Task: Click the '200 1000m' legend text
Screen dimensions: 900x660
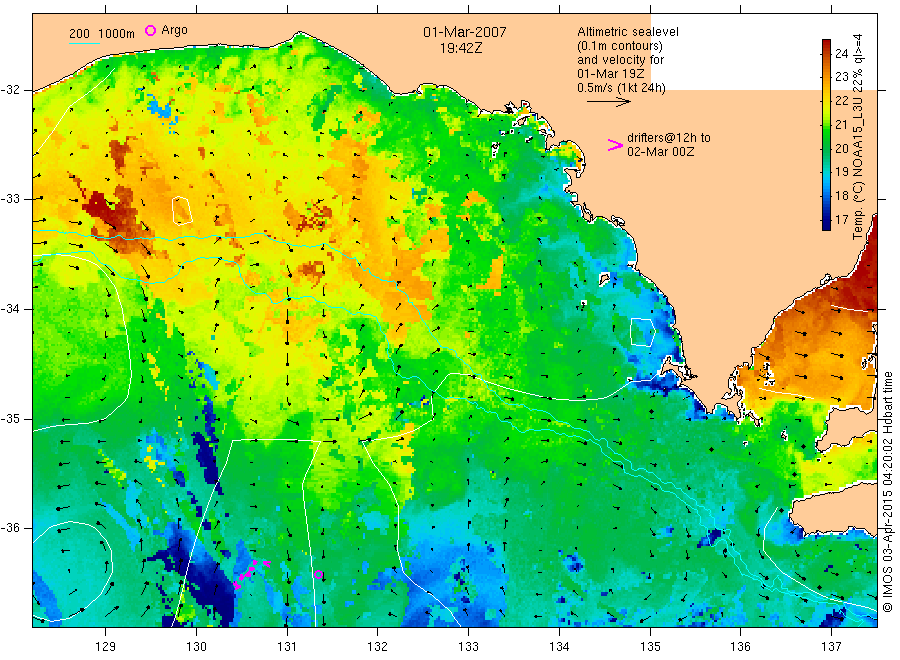Action: (102, 34)
